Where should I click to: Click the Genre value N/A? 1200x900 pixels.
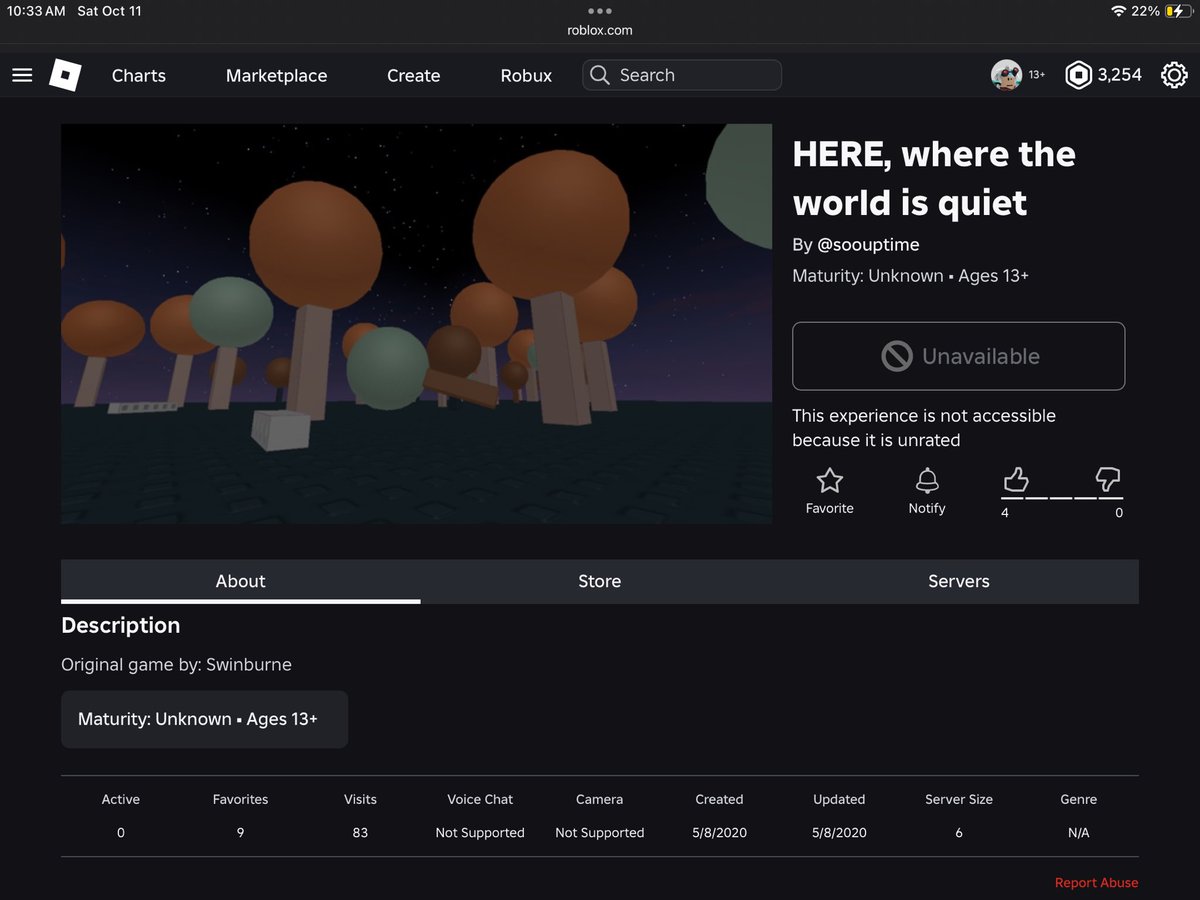tap(1078, 832)
